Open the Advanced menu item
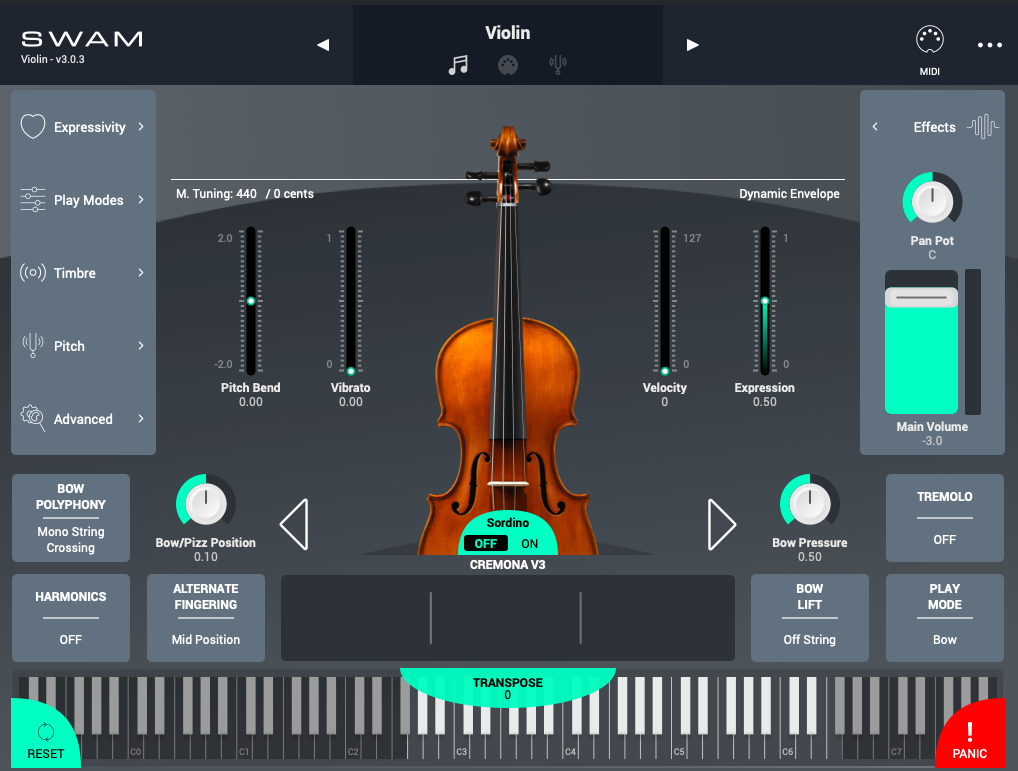 coord(83,419)
